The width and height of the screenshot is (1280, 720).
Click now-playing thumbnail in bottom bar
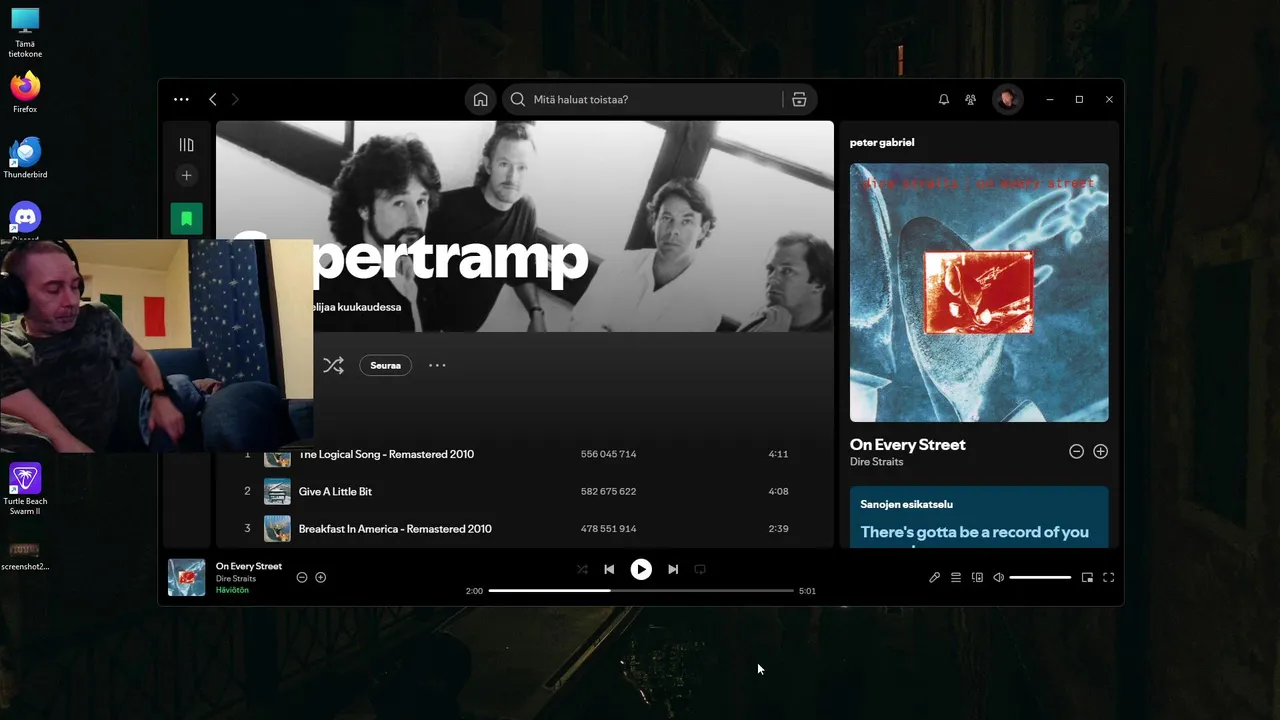click(x=186, y=577)
